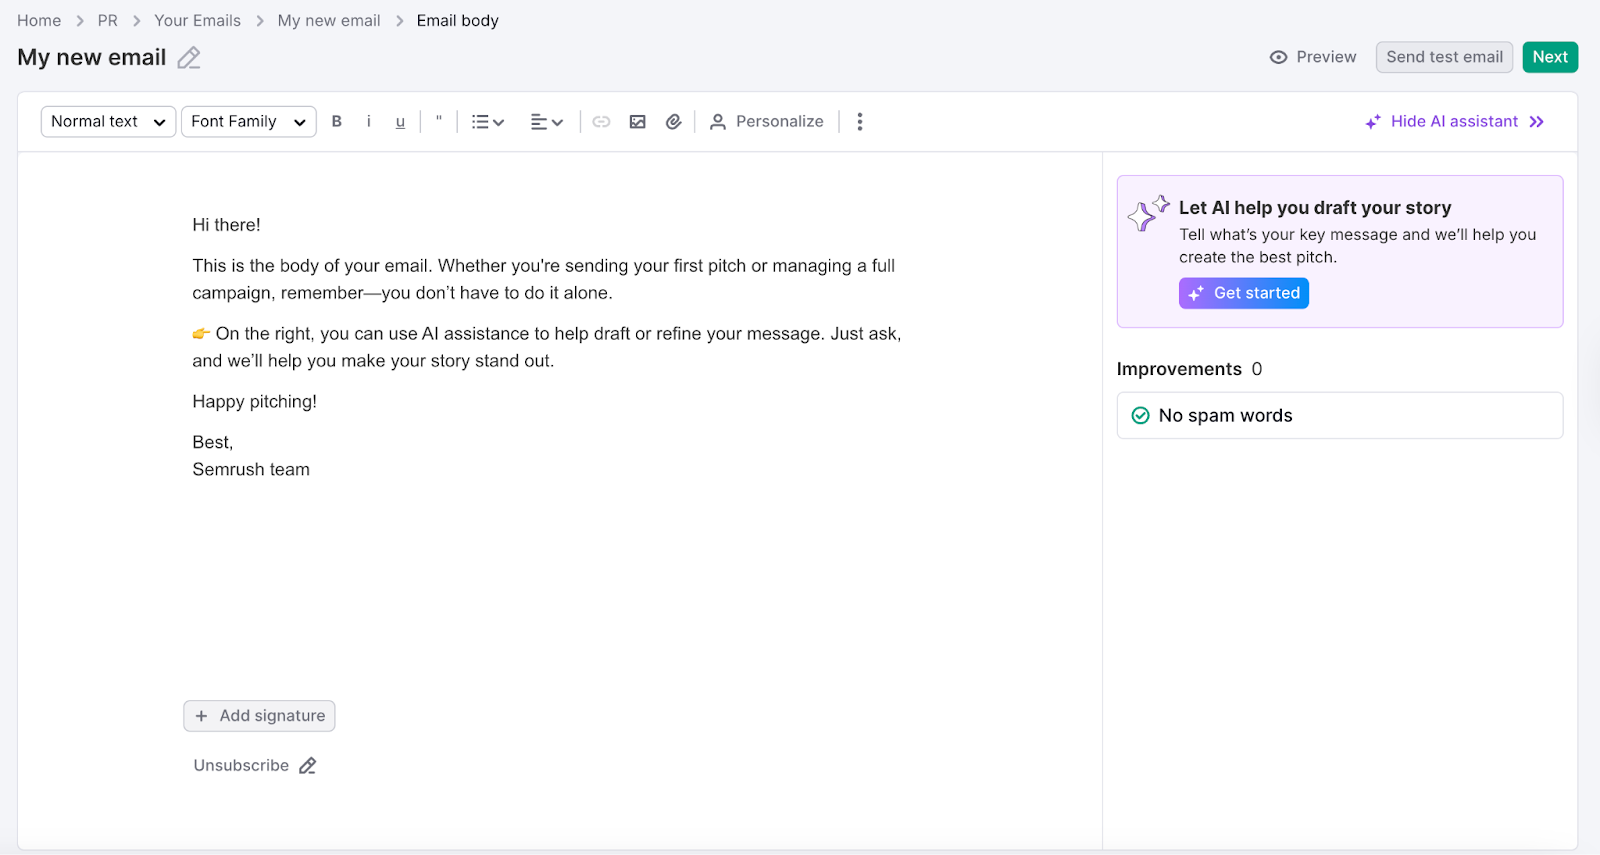Insert a block quote
Screen dimensions: 1600x855
[x=439, y=121]
